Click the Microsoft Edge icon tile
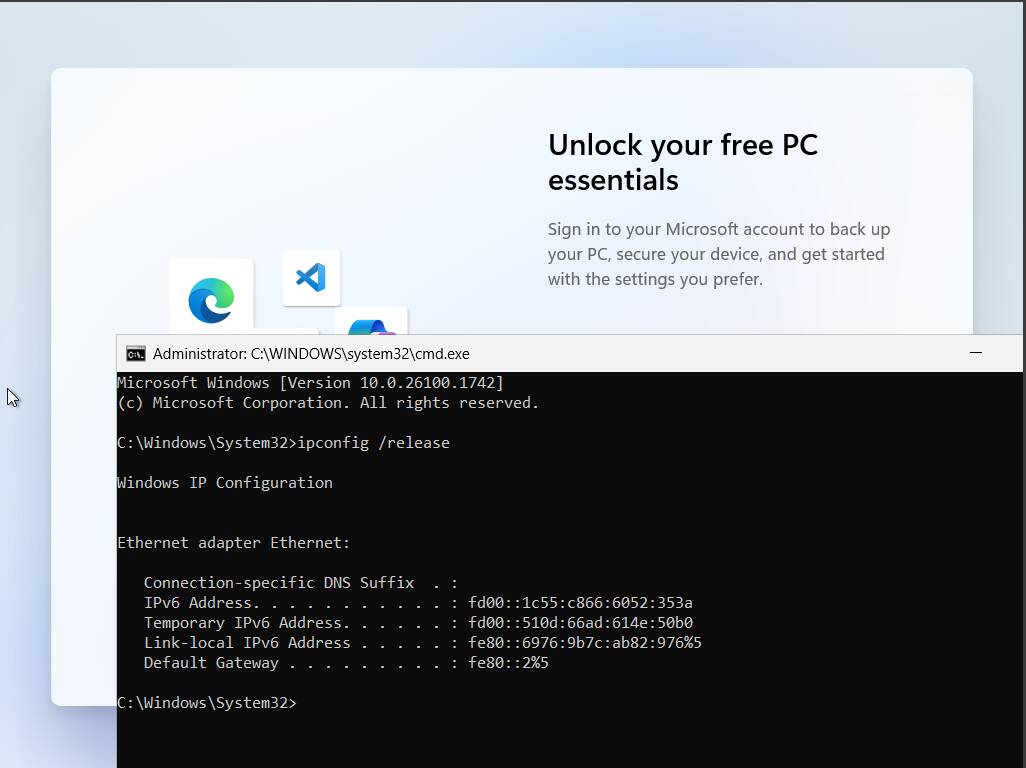The image size is (1026, 768). pos(211,298)
